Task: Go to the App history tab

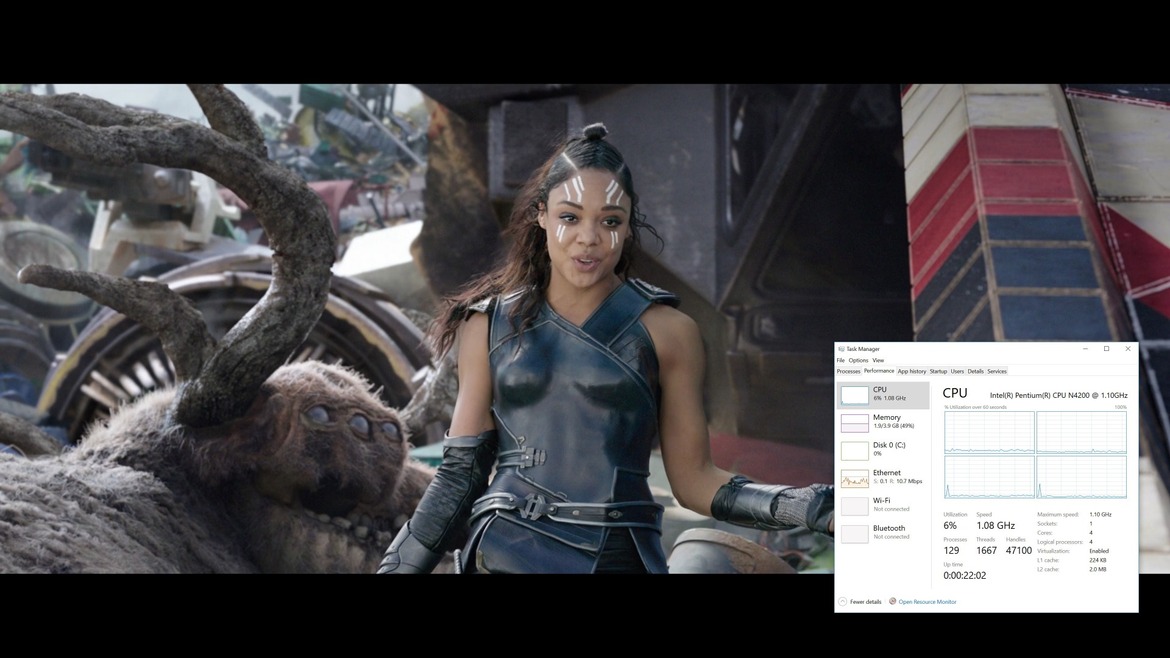Action: pyautogui.click(x=912, y=372)
